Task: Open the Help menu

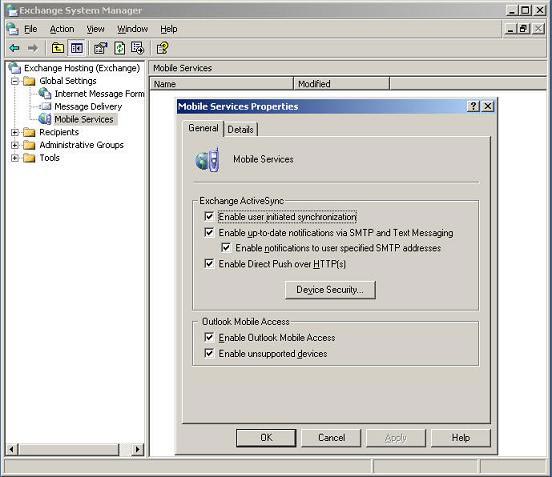Action: click(x=169, y=29)
